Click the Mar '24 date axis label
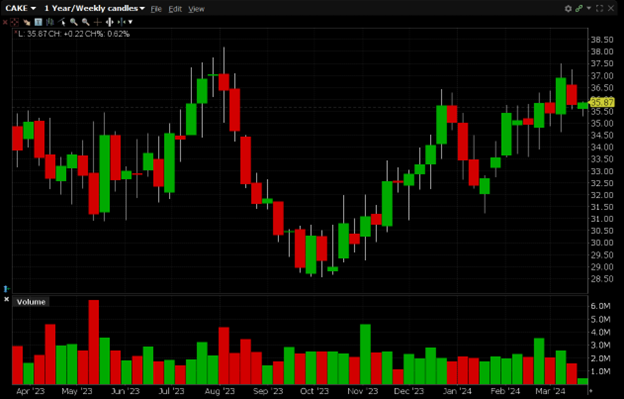 tap(550, 391)
